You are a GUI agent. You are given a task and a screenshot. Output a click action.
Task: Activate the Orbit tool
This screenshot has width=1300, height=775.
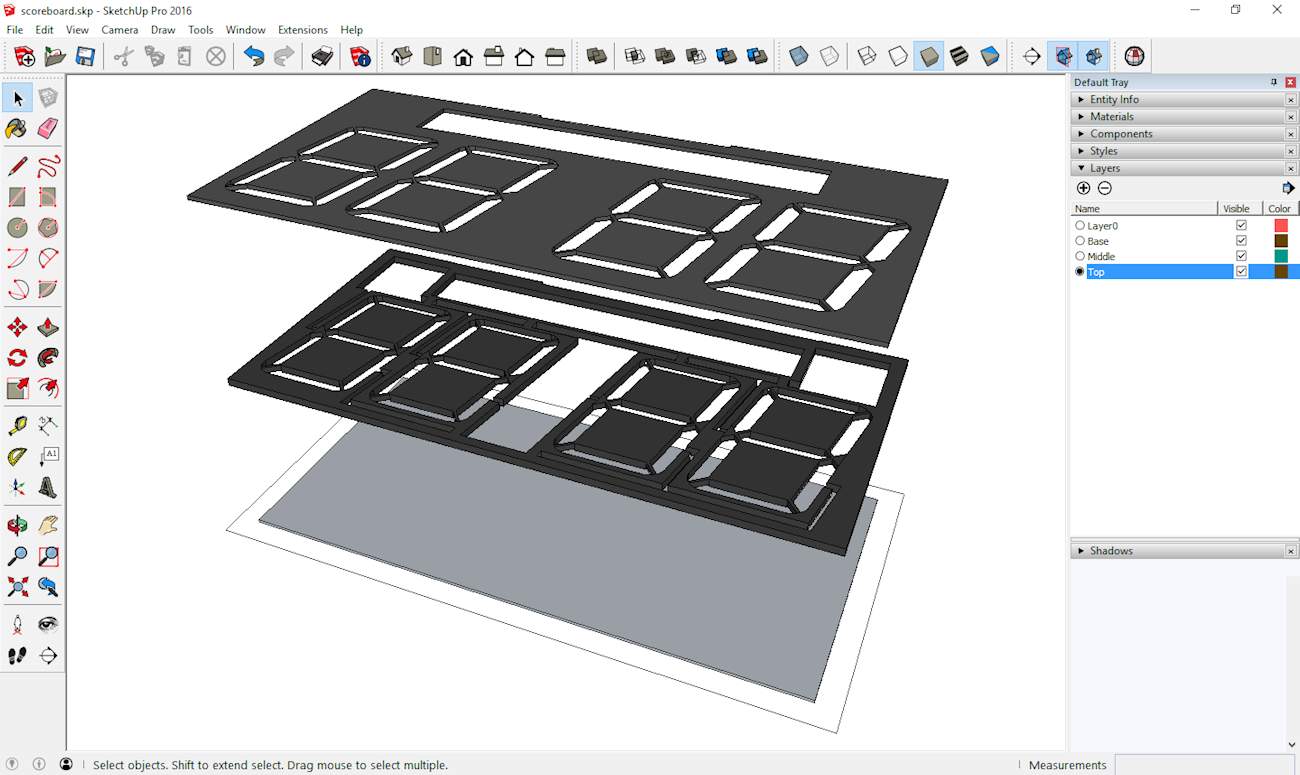point(17,526)
